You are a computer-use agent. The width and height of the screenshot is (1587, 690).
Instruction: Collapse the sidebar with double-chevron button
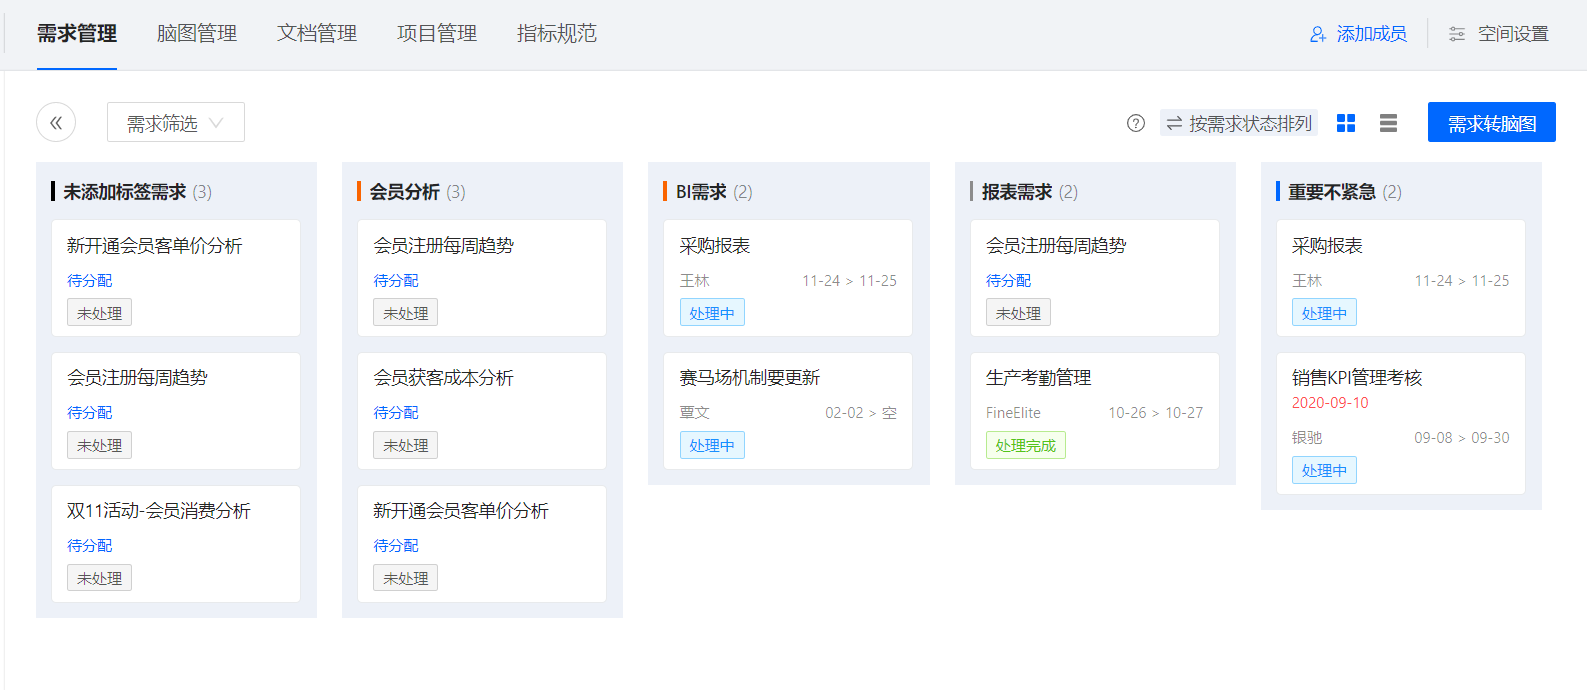56,122
